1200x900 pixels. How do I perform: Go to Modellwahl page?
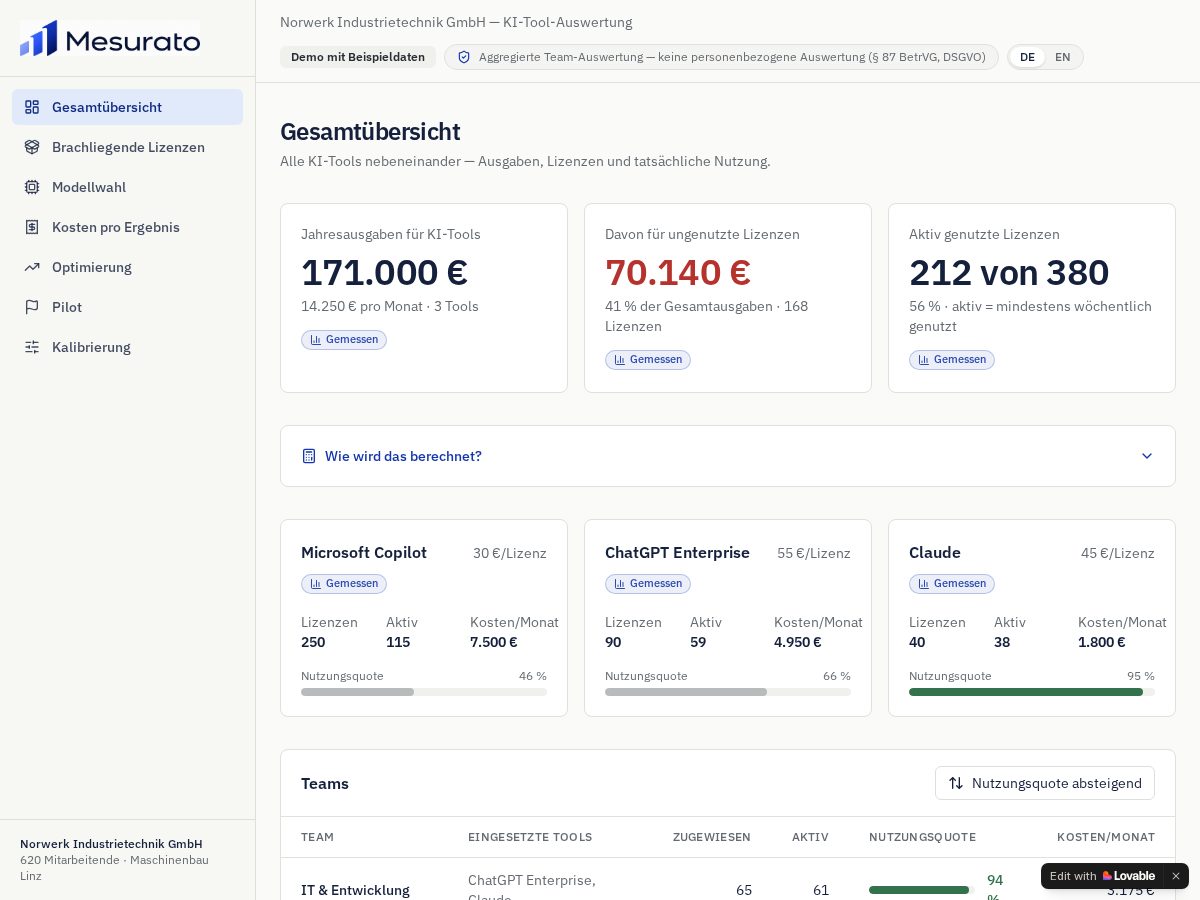127,187
